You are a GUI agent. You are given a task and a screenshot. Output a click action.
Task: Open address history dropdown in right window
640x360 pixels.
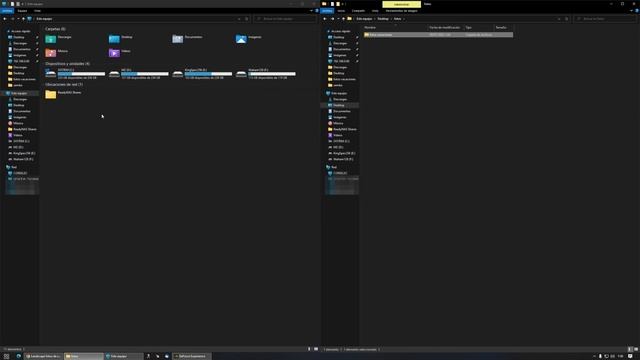point(559,19)
